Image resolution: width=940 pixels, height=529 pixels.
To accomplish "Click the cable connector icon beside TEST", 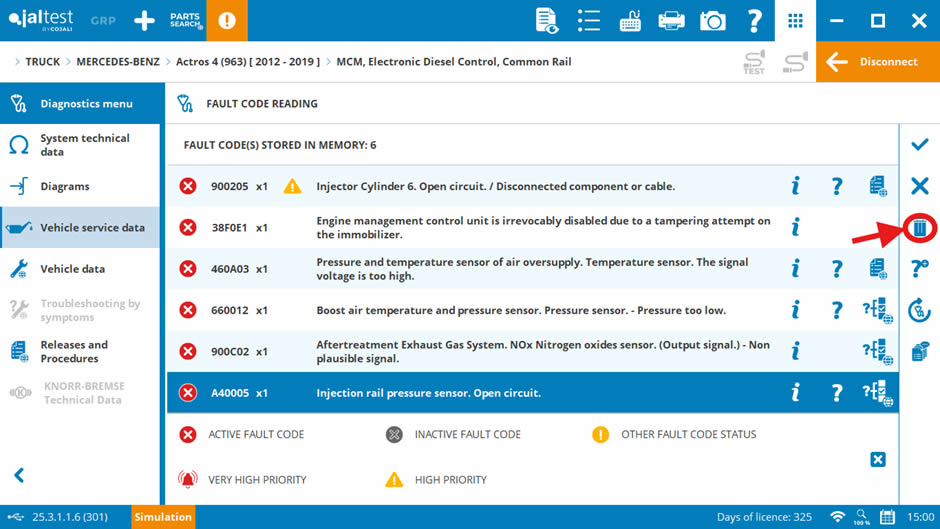I will pos(795,62).
